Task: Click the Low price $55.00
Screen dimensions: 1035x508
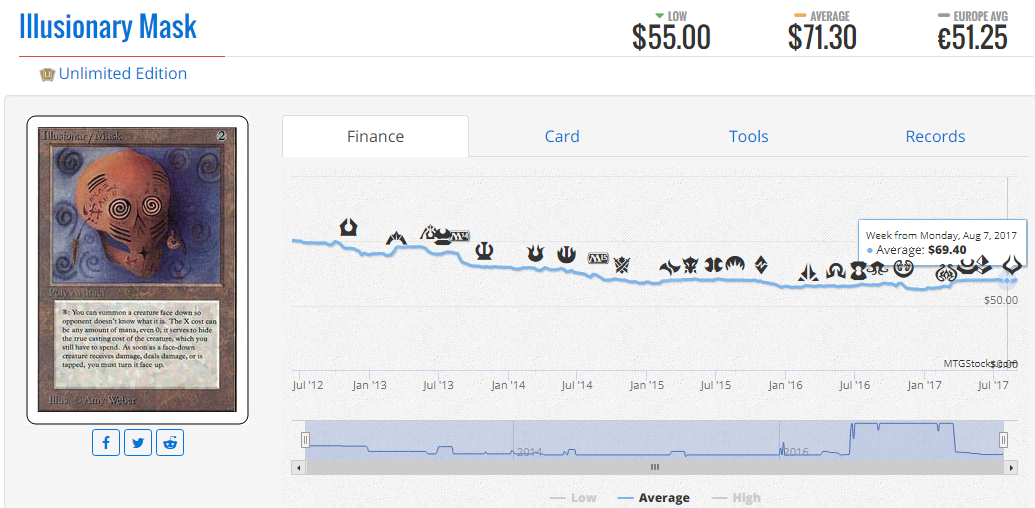Action: pyautogui.click(x=671, y=37)
